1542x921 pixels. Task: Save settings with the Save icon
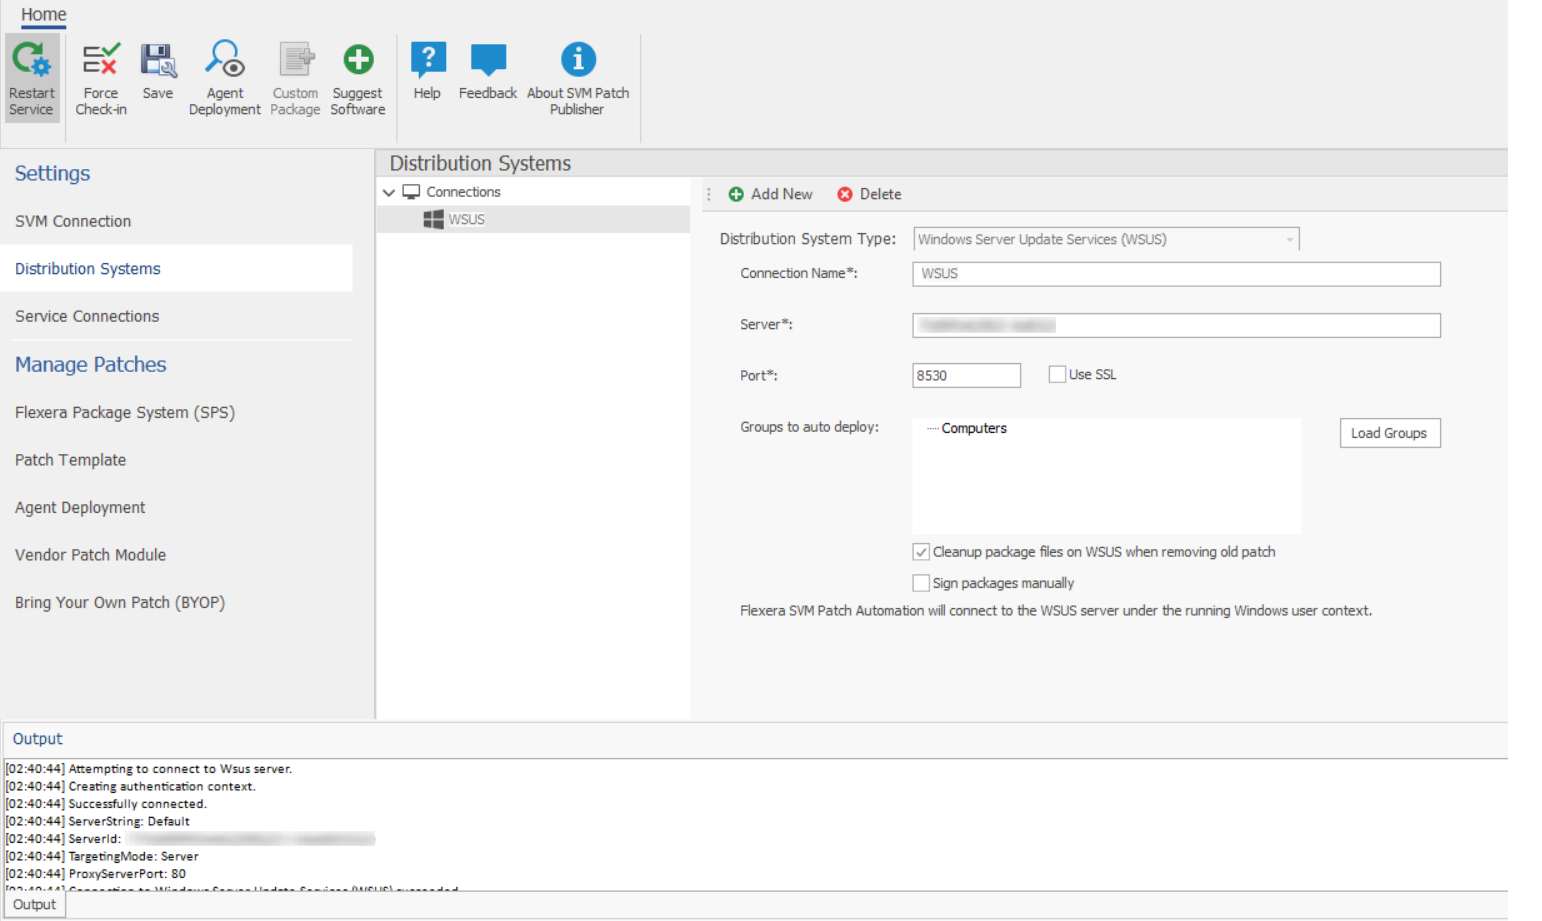(x=157, y=60)
